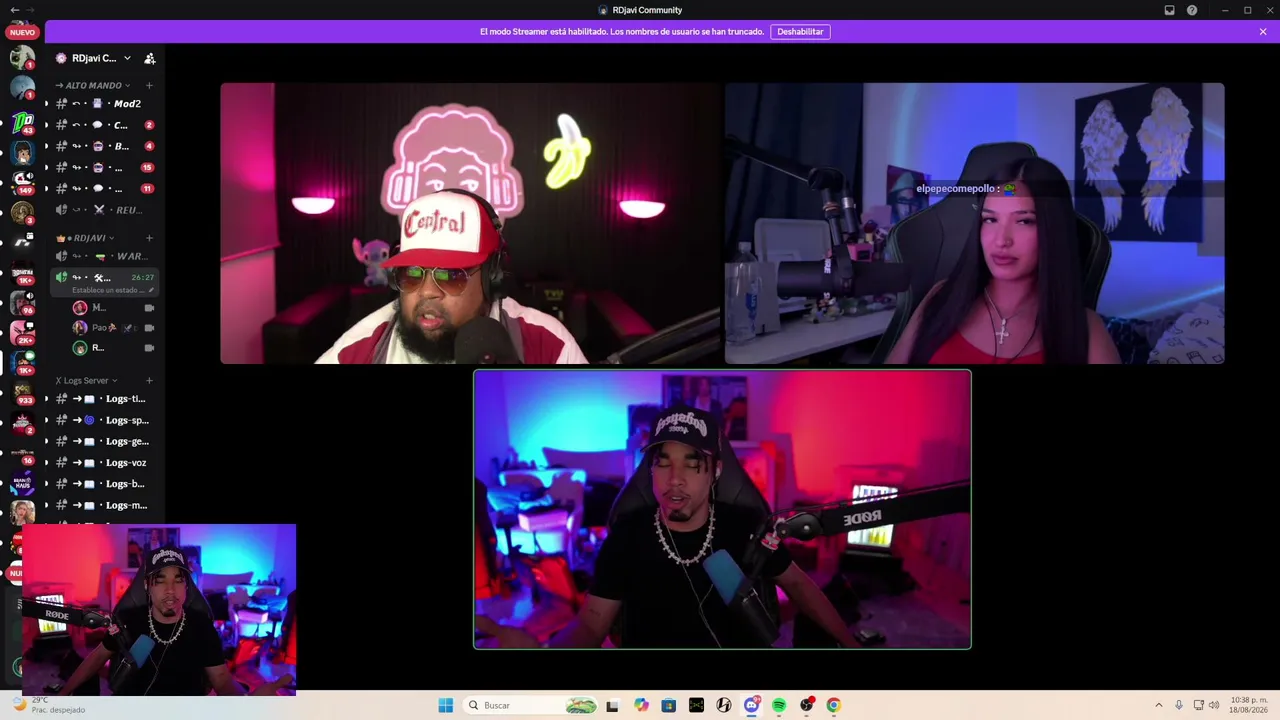Open the microphone tray icon
The image size is (1280, 720).
pos(1179,705)
